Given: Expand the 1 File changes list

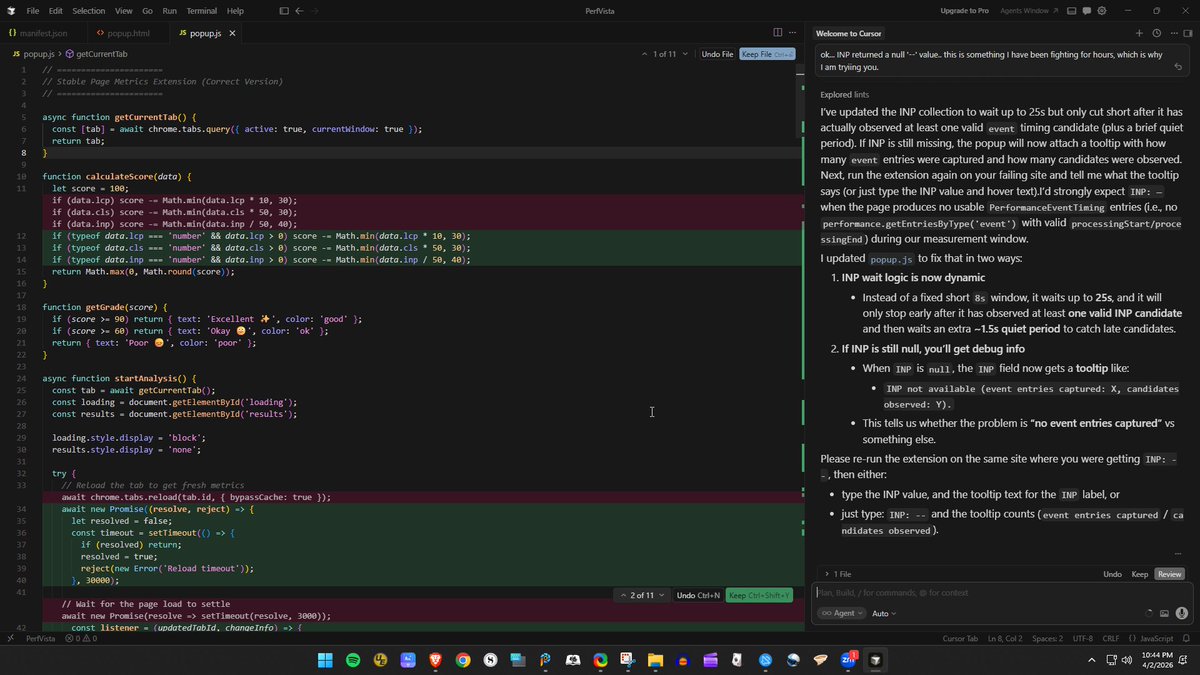Looking at the screenshot, I should tap(839, 574).
